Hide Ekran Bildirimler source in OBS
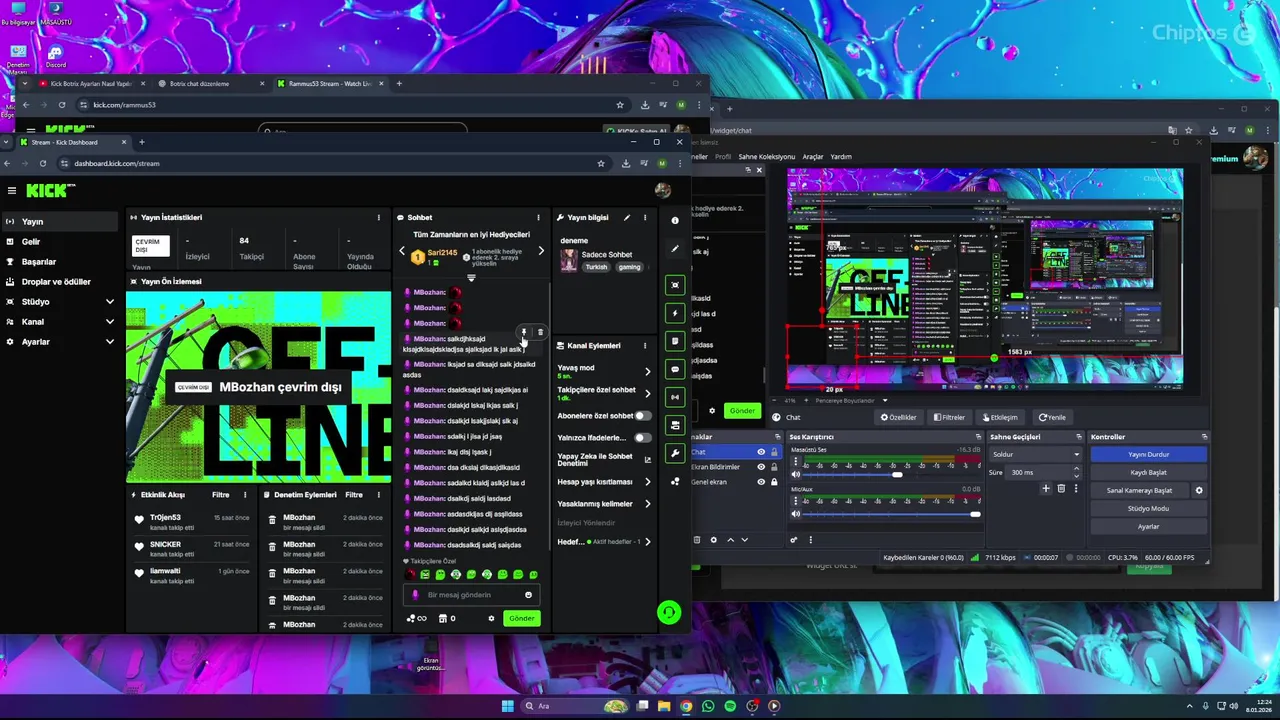Viewport: 1280px width, 720px height. pos(761,467)
